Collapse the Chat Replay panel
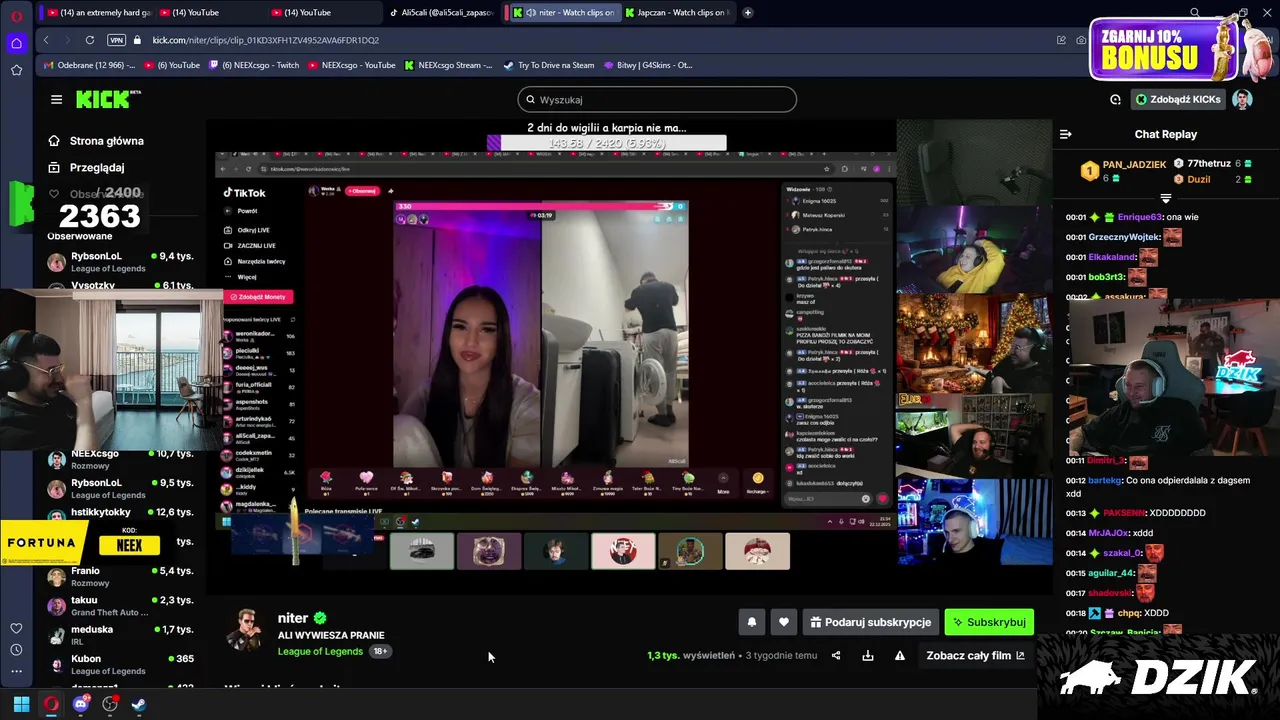1280x720 pixels. point(1065,134)
